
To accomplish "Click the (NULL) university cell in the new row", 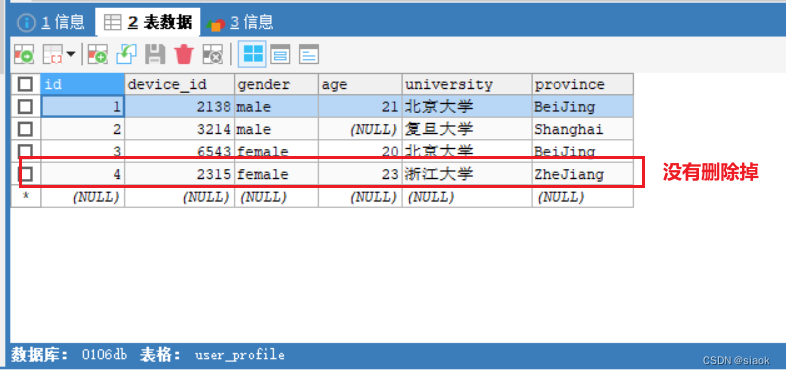I will click(467, 197).
